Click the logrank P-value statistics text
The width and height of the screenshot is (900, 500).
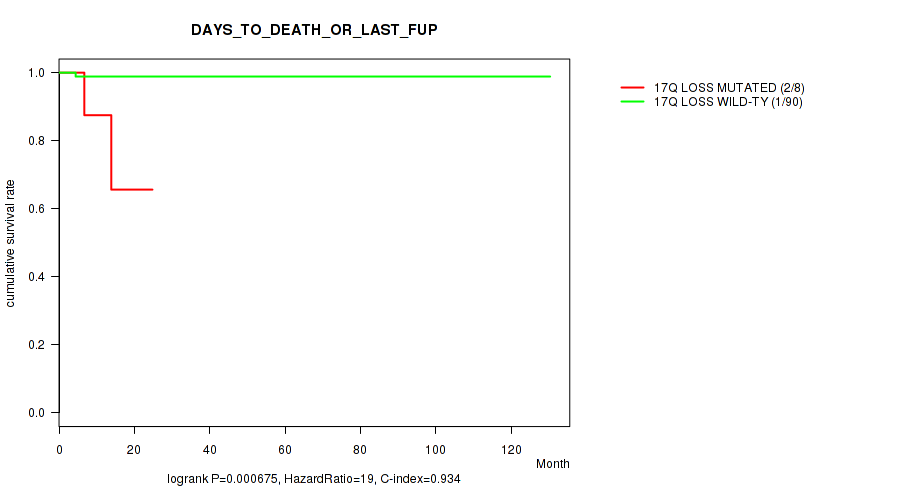(x=314, y=480)
